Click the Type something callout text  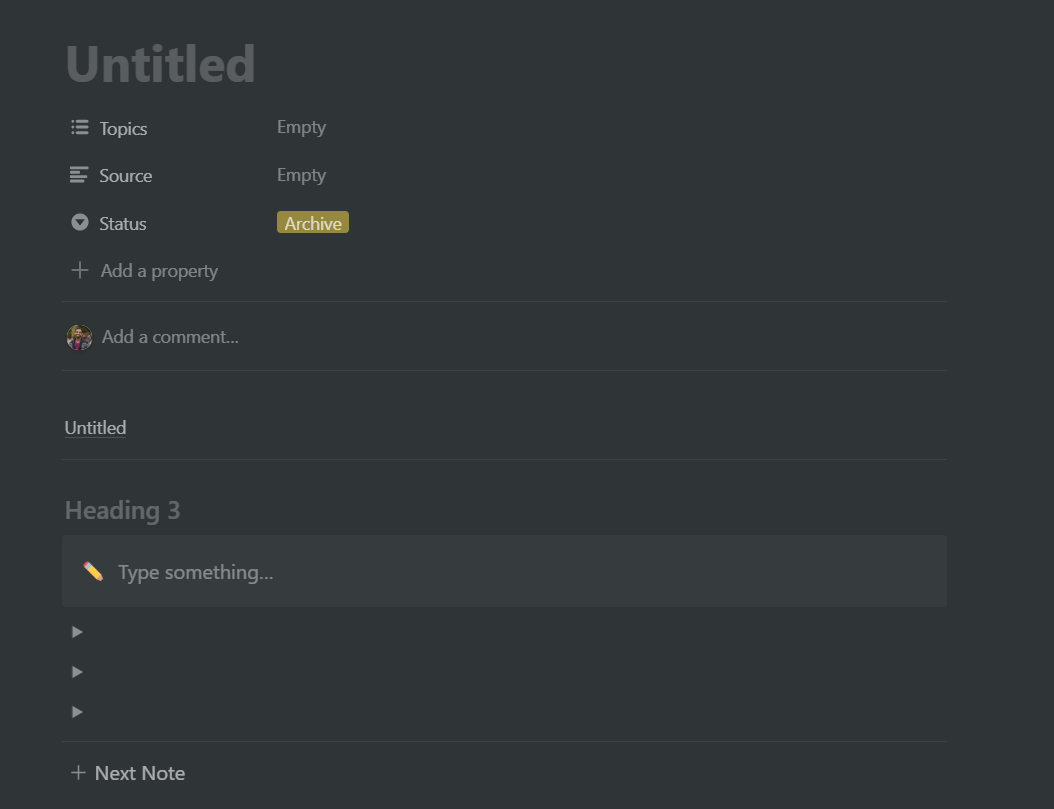(x=195, y=572)
